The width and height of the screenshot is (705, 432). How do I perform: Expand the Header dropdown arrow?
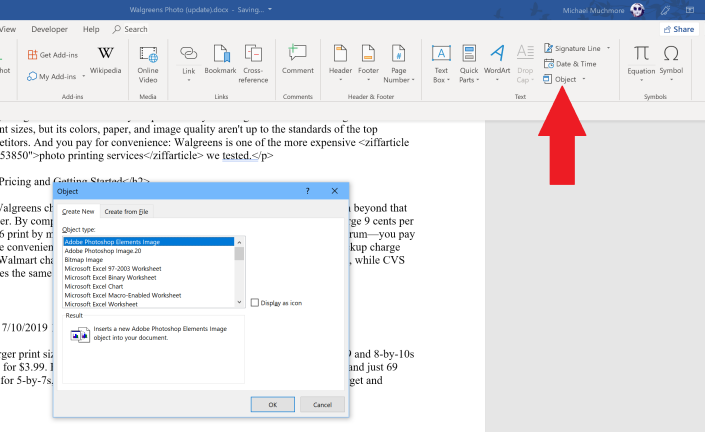(x=340, y=80)
